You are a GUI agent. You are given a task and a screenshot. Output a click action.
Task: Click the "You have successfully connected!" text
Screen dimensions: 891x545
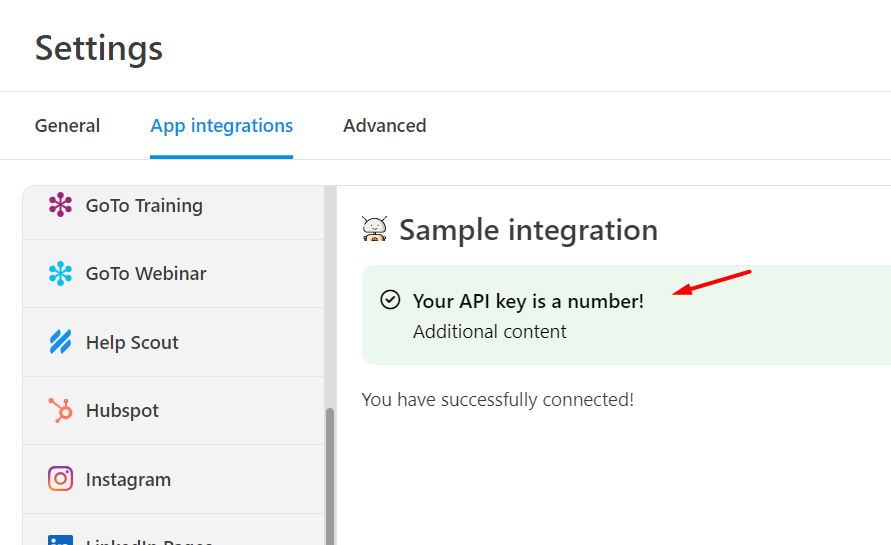497,400
